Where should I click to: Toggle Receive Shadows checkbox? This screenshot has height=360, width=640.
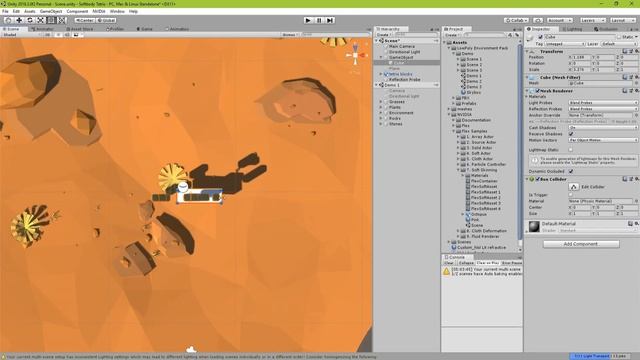pos(571,134)
